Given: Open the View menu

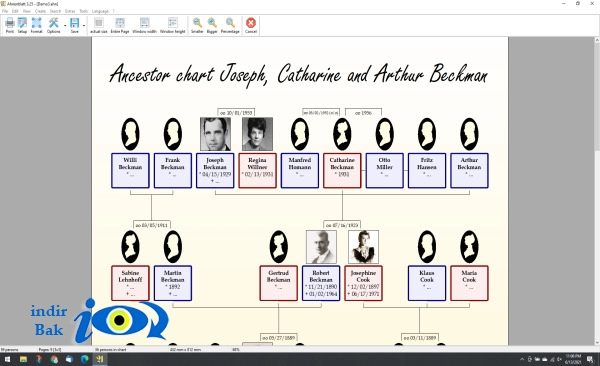Looking at the screenshot, I should (x=27, y=11).
